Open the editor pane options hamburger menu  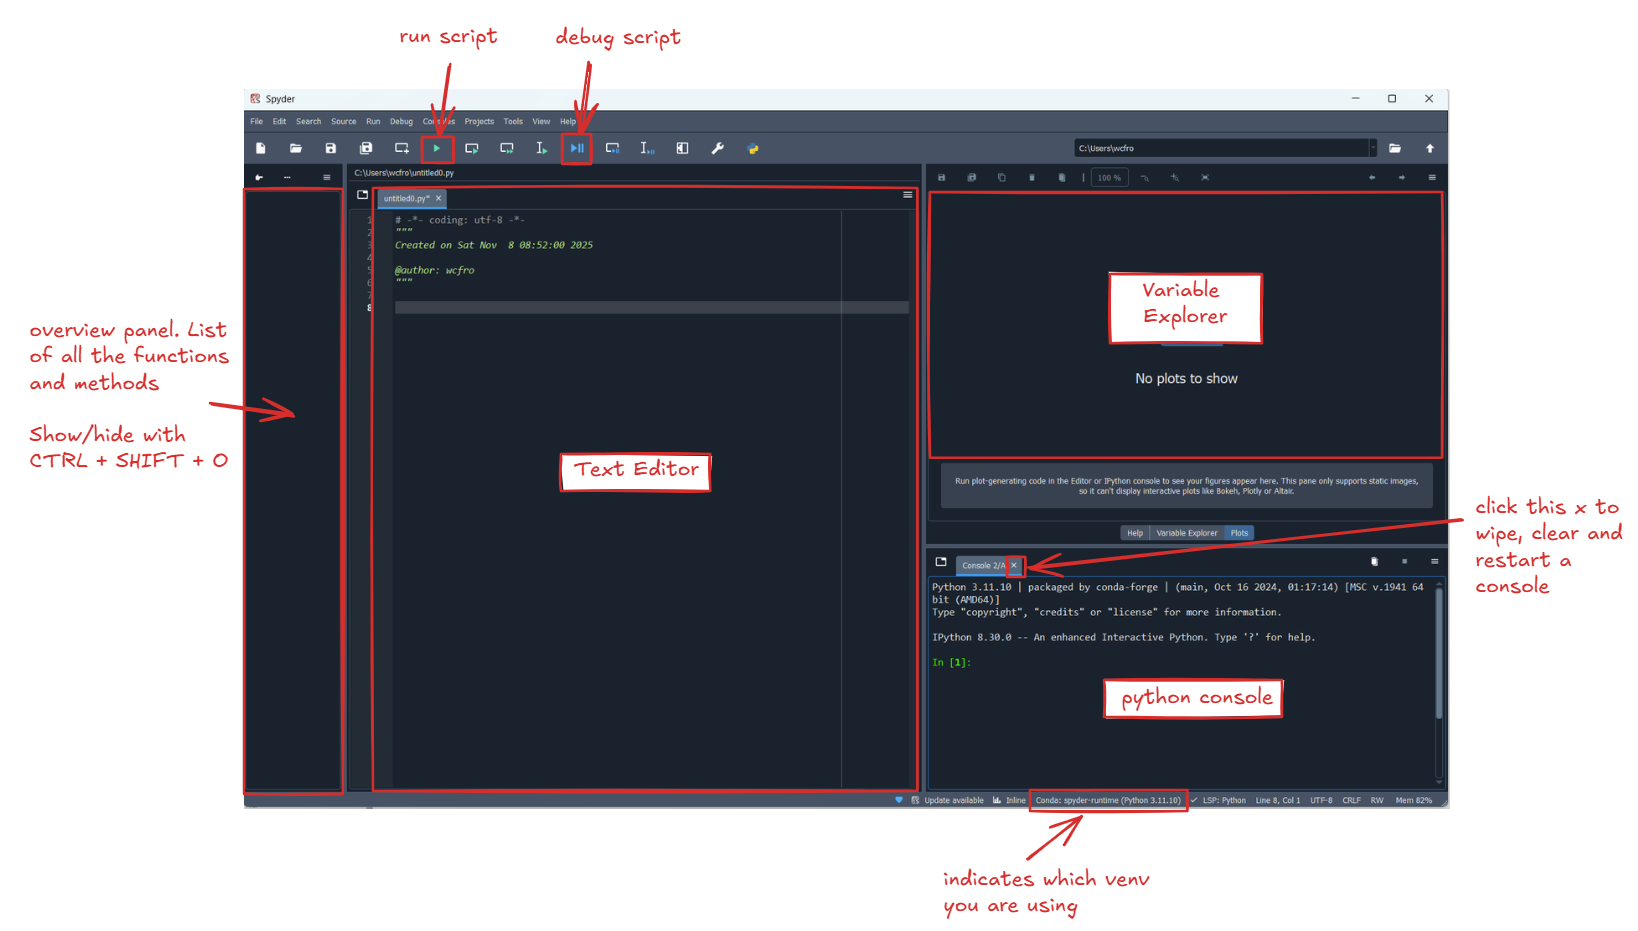click(x=908, y=195)
